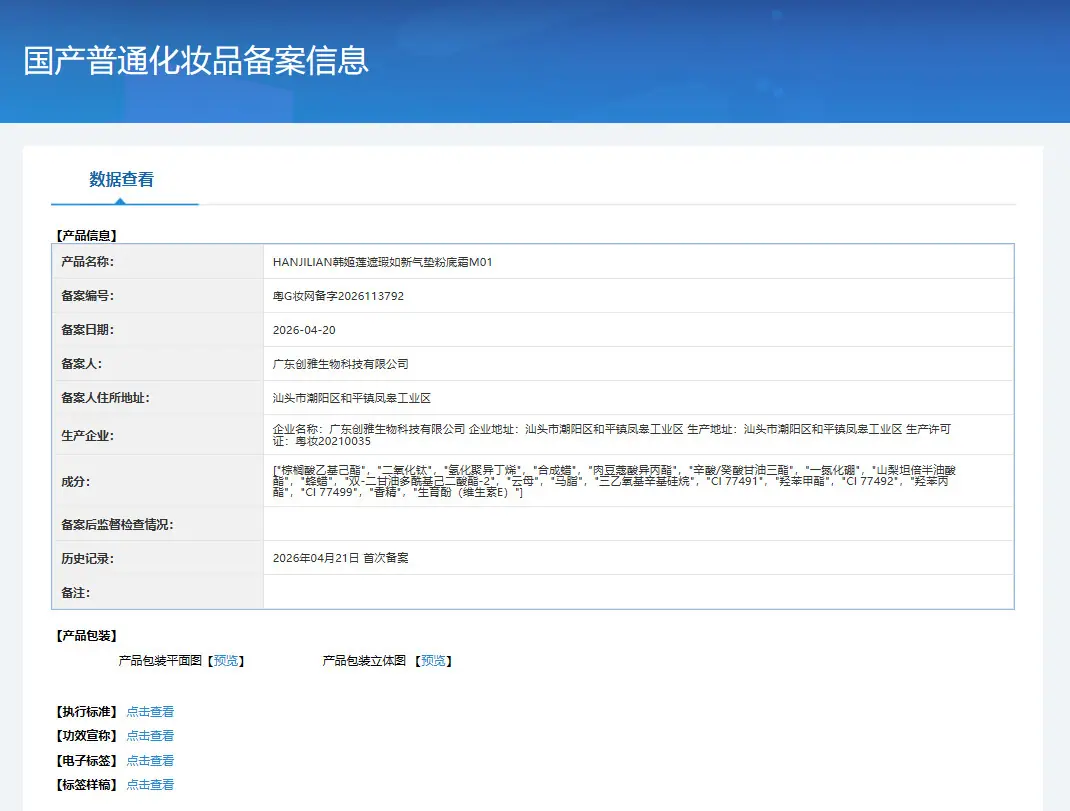Click the 备注: label
This screenshot has height=811, width=1070.
[76, 593]
